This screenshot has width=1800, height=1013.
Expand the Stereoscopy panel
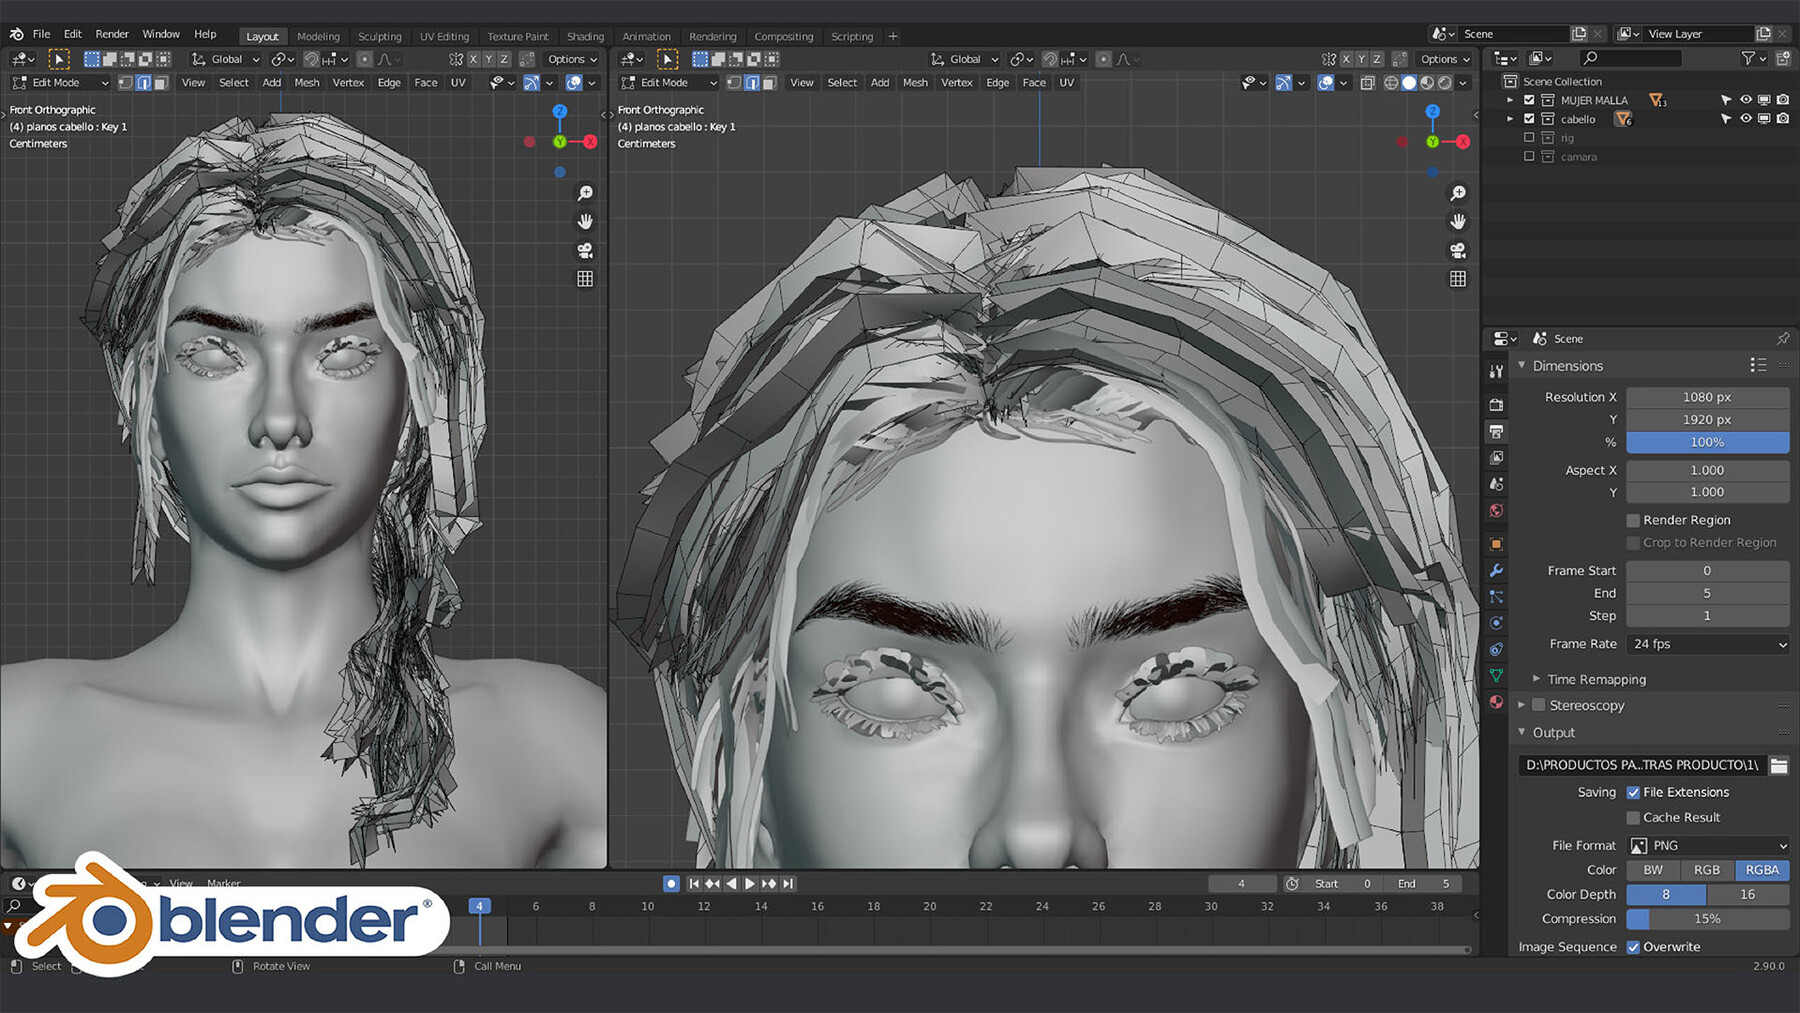(1522, 705)
